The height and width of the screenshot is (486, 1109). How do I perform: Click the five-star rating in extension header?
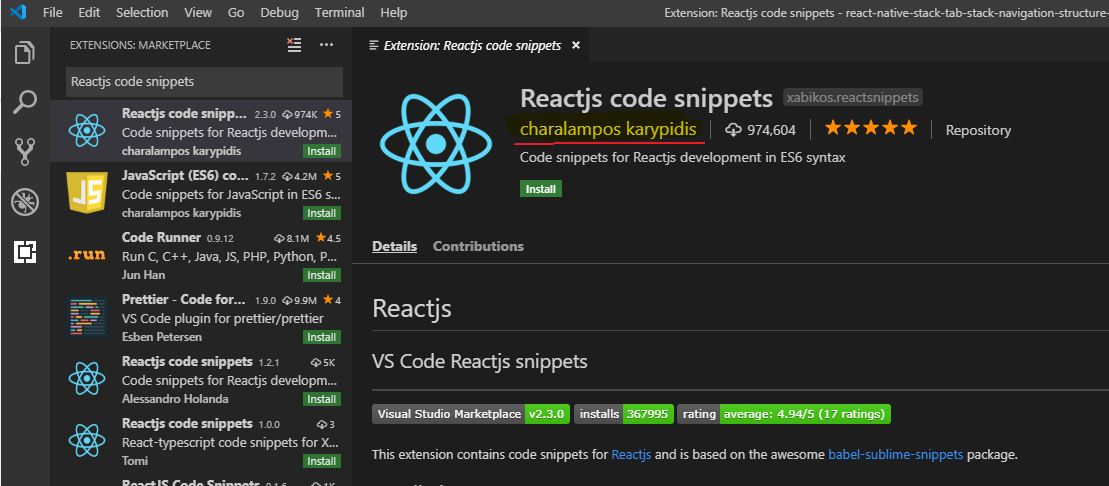pyautogui.click(x=871, y=129)
